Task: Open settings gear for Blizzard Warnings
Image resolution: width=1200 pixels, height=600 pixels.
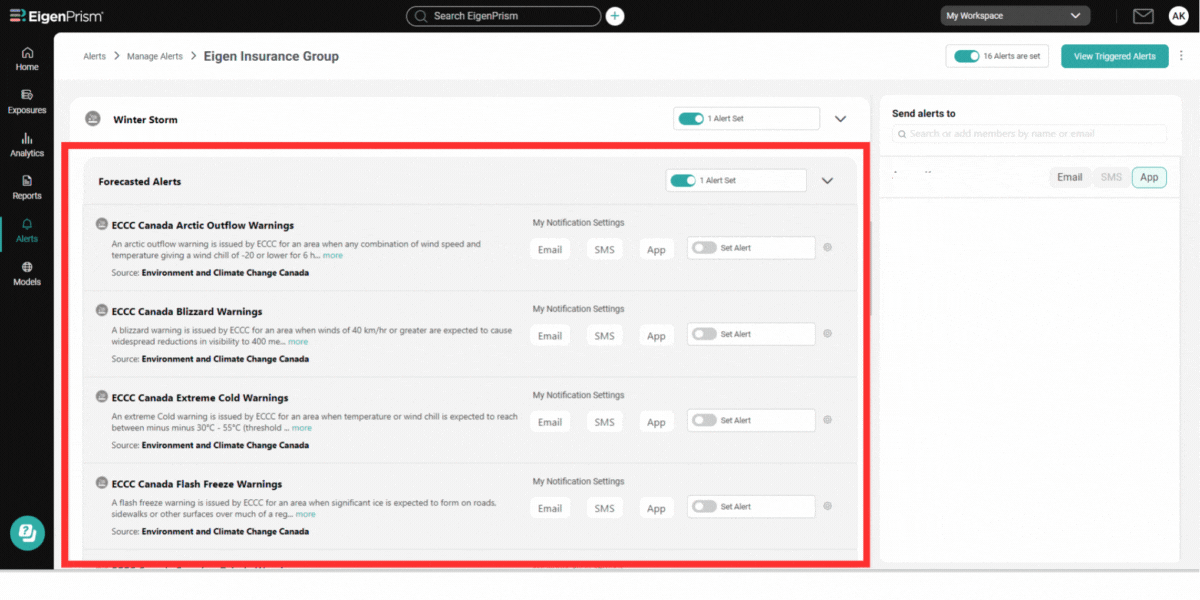Action: (827, 334)
